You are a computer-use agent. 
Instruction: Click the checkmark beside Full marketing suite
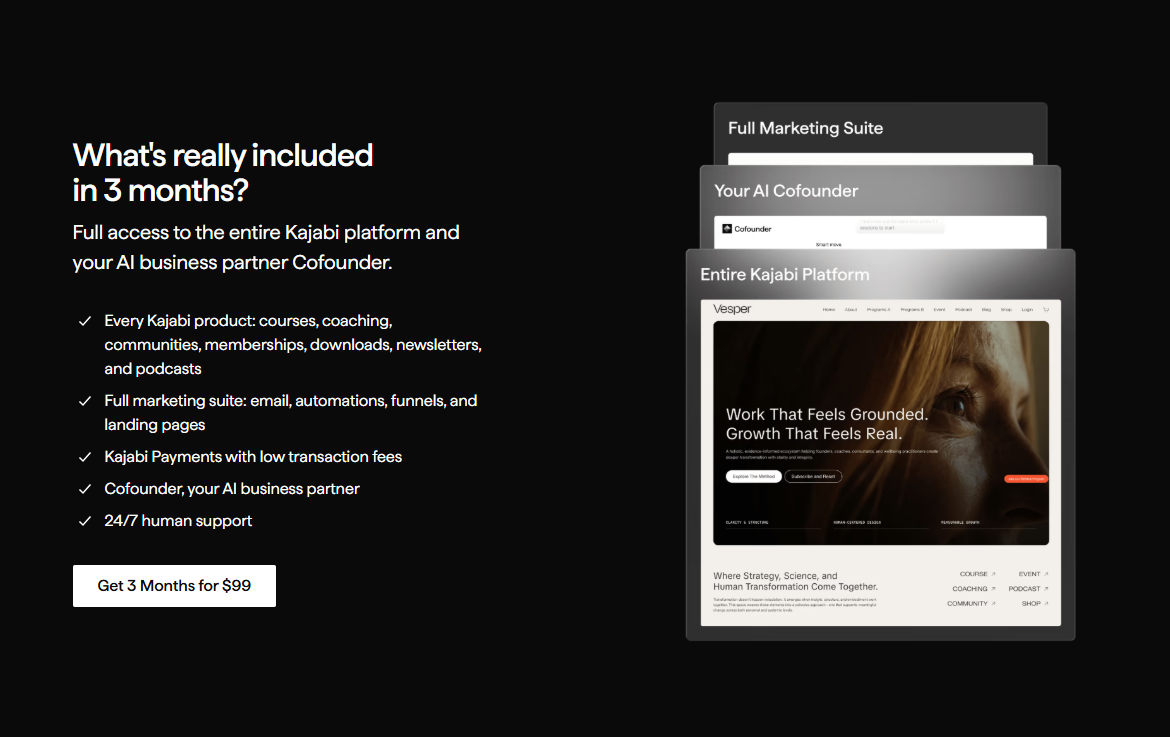point(85,401)
